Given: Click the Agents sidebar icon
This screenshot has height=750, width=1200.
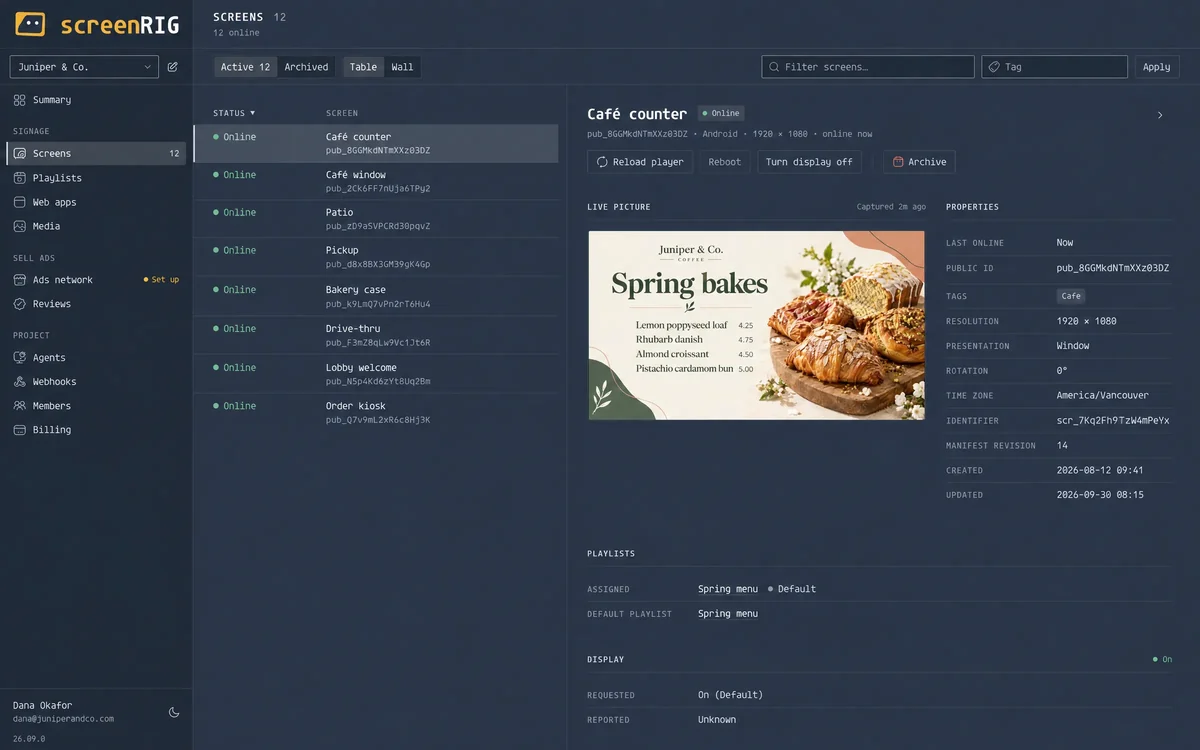Looking at the screenshot, I should pos(20,358).
